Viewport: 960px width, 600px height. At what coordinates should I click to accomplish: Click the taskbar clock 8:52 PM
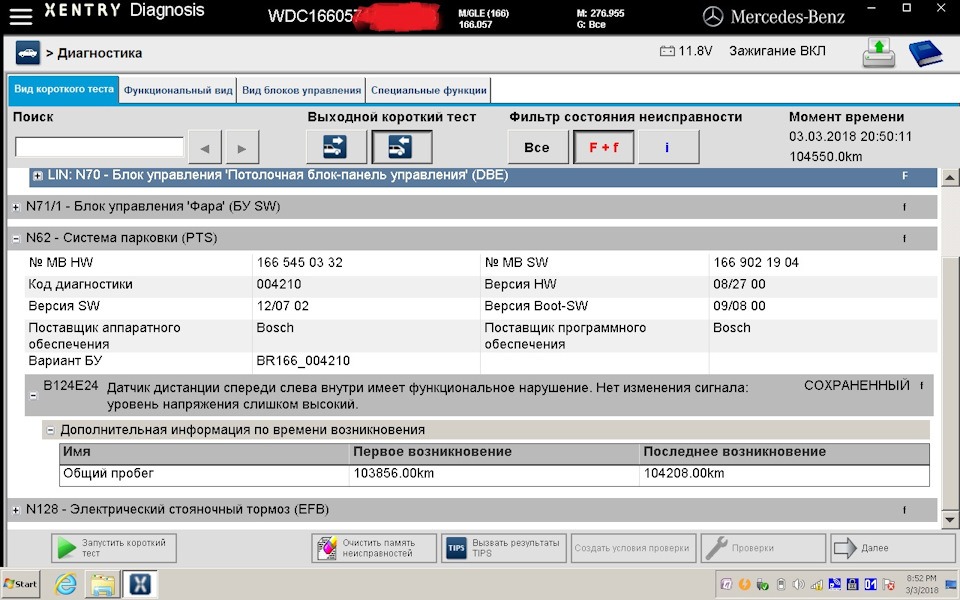(x=921, y=578)
